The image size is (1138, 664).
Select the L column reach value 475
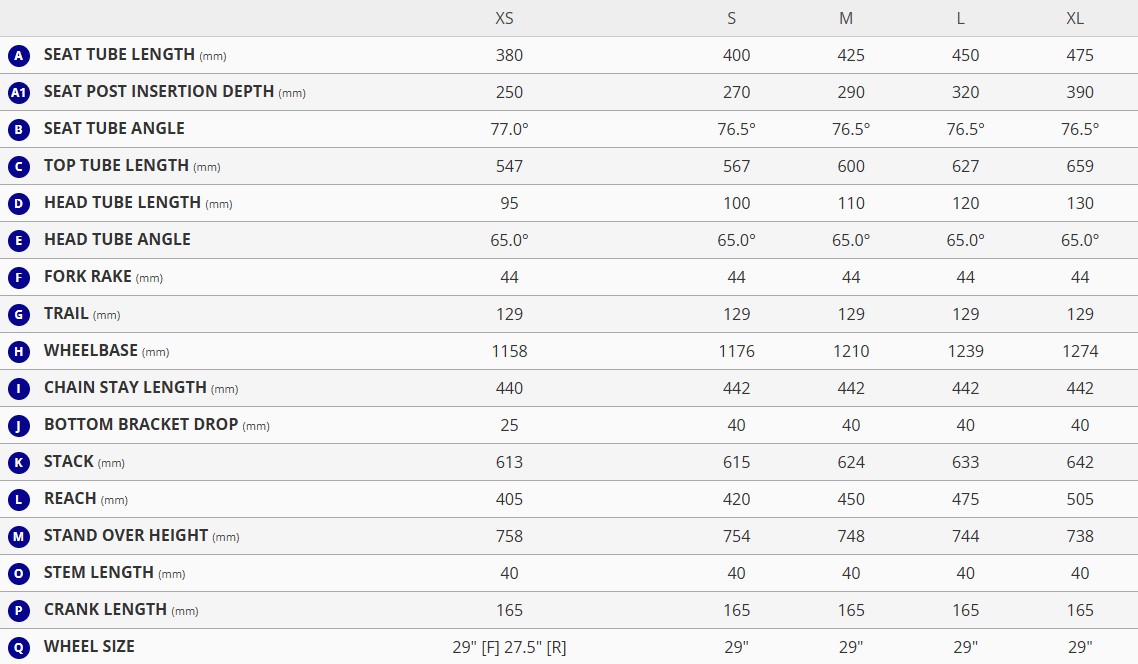pyautogui.click(x=965, y=499)
